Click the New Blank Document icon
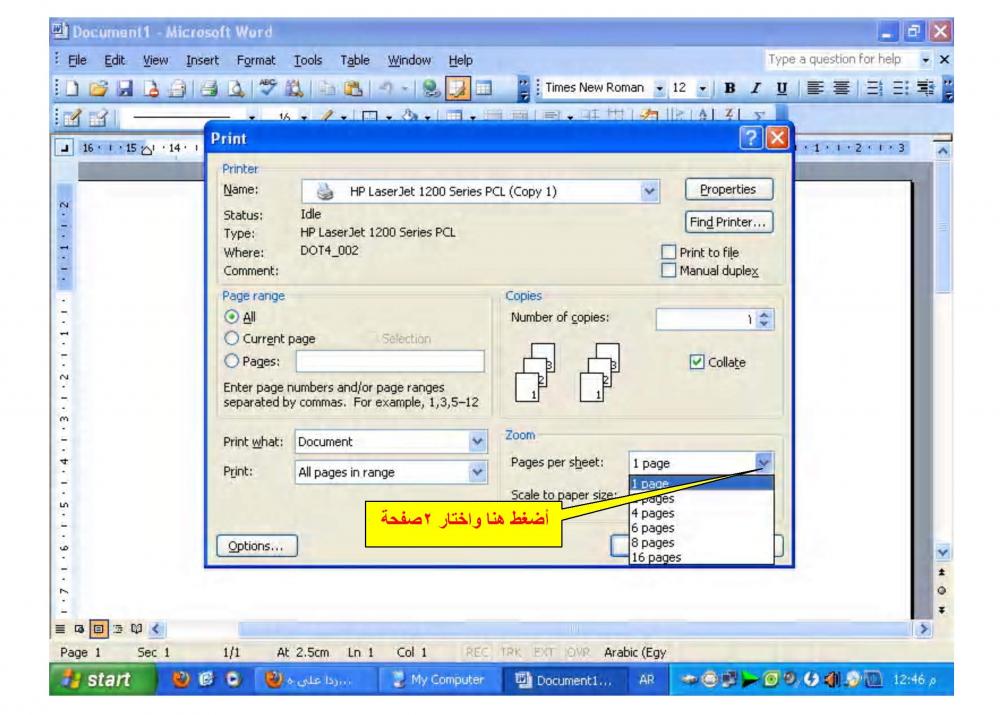 72,88
